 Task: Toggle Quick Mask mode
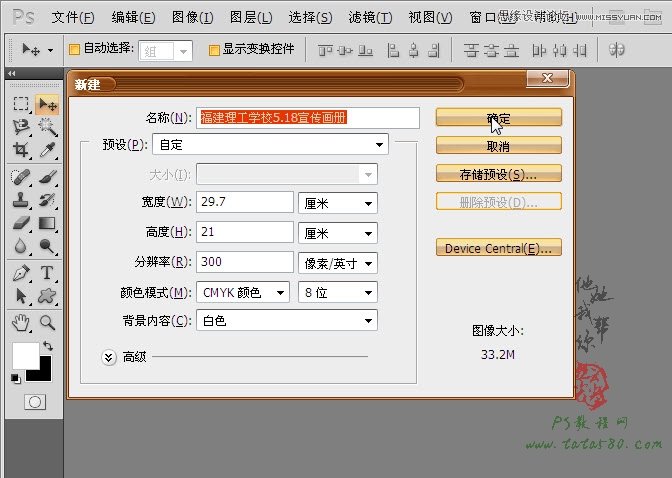35,402
